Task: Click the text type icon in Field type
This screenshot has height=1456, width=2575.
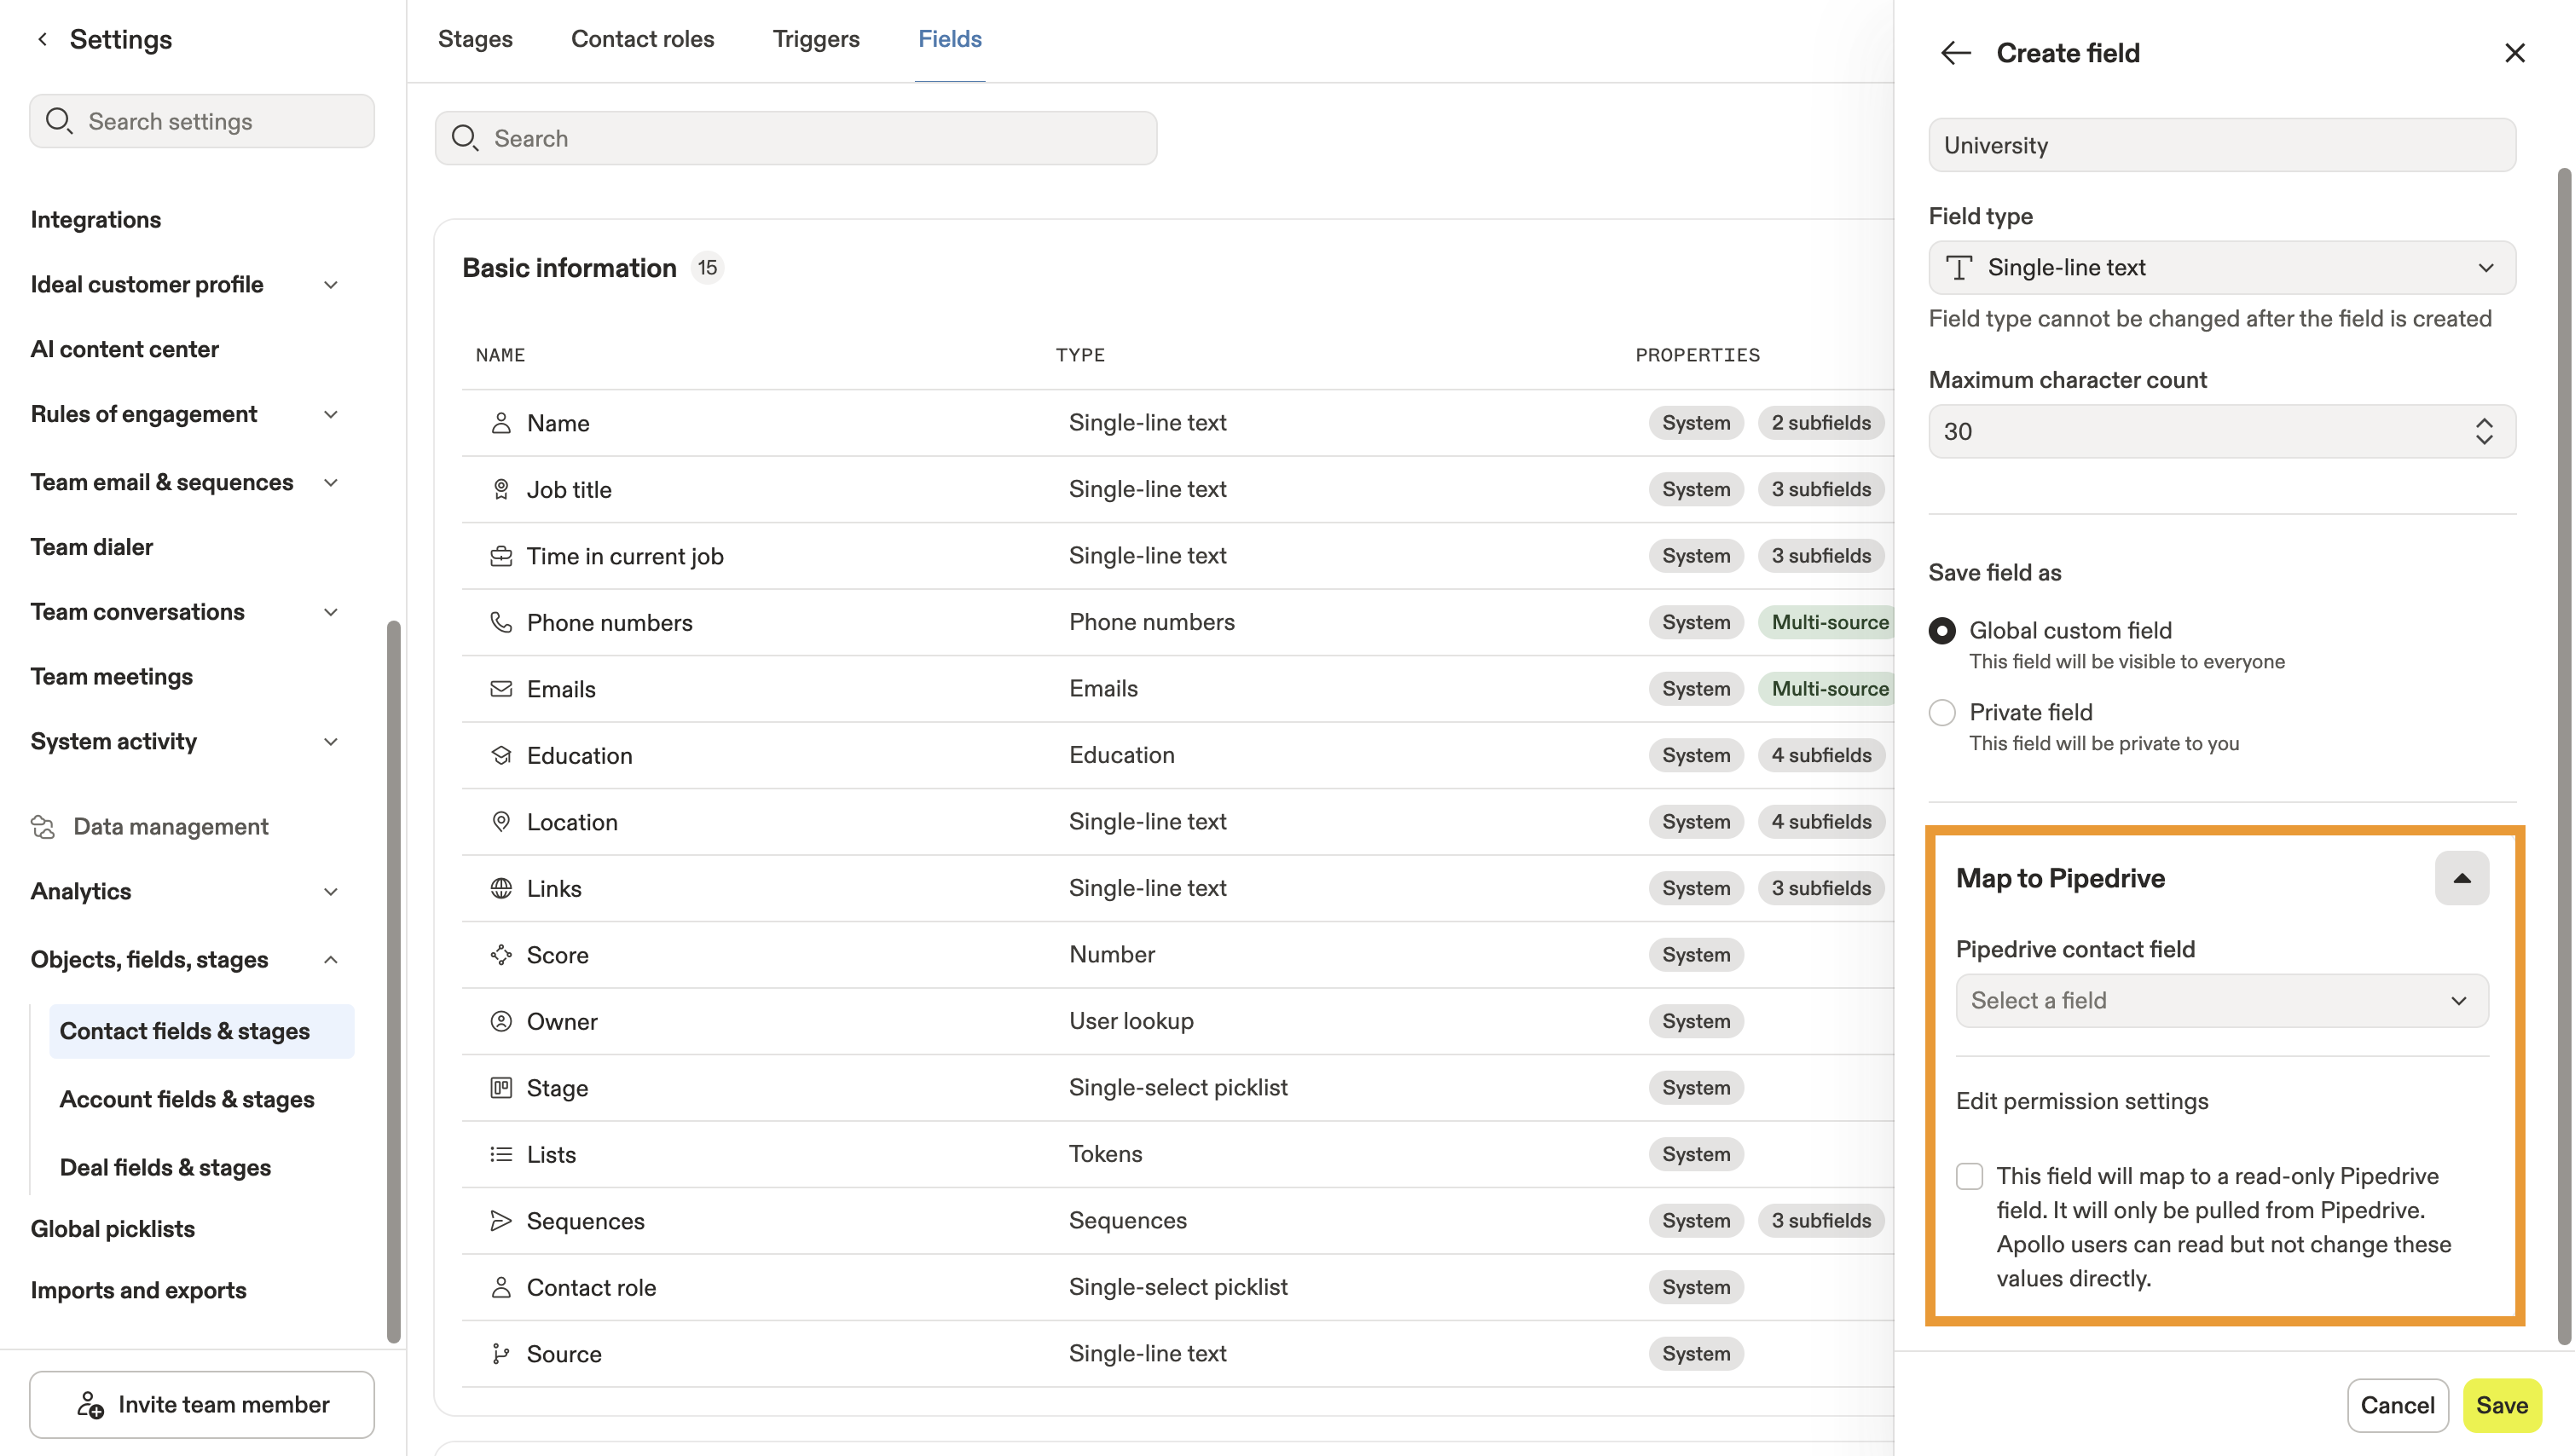Action: click(x=1959, y=267)
